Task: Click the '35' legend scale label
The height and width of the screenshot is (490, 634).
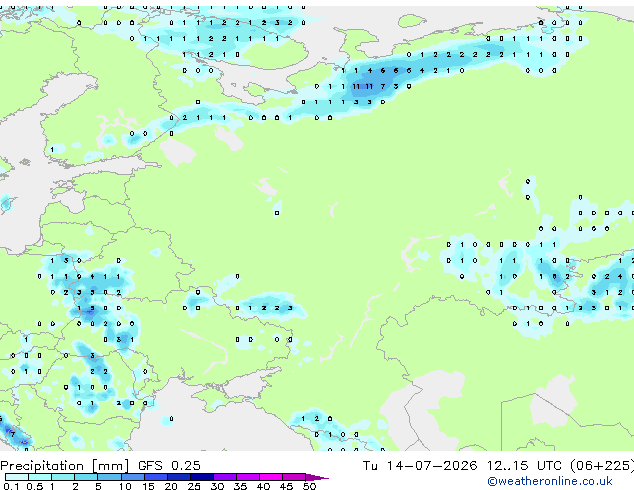Action: tap(241, 486)
